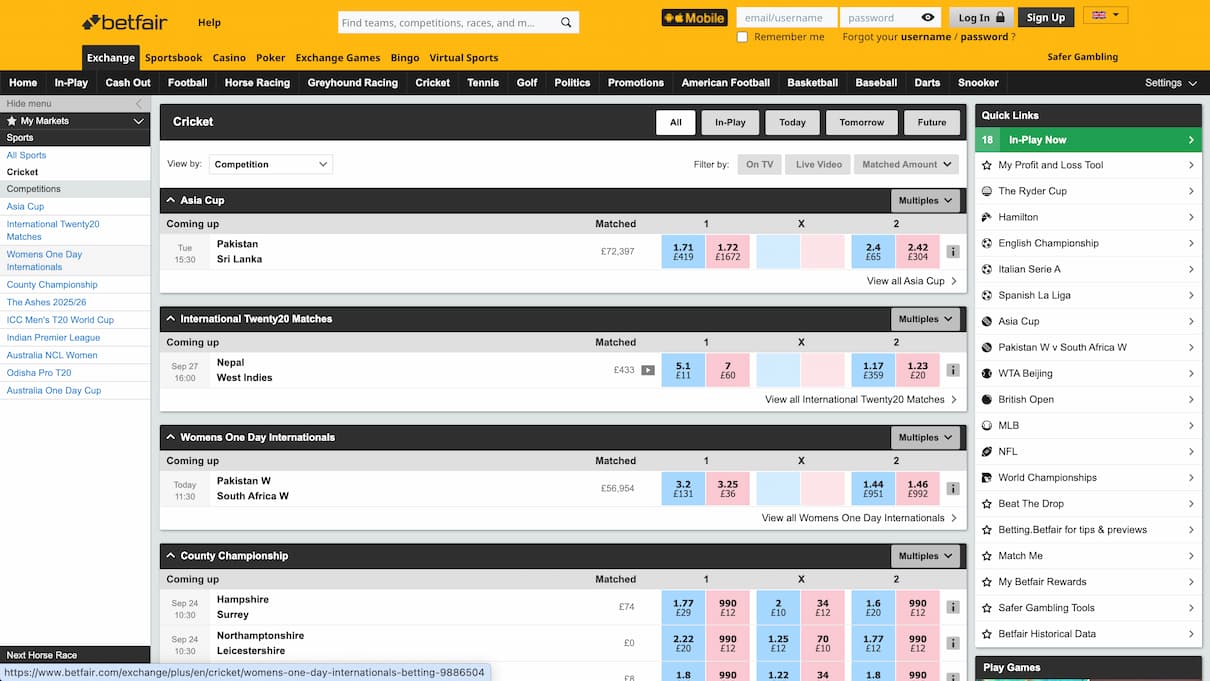Image resolution: width=1210 pixels, height=681 pixels.
Task: Click live video icon for Nepal match
Action: [x=648, y=370]
